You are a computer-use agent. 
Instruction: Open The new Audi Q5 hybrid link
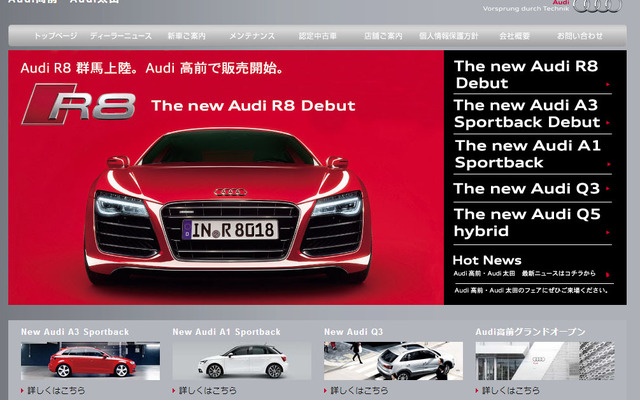point(527,222)
